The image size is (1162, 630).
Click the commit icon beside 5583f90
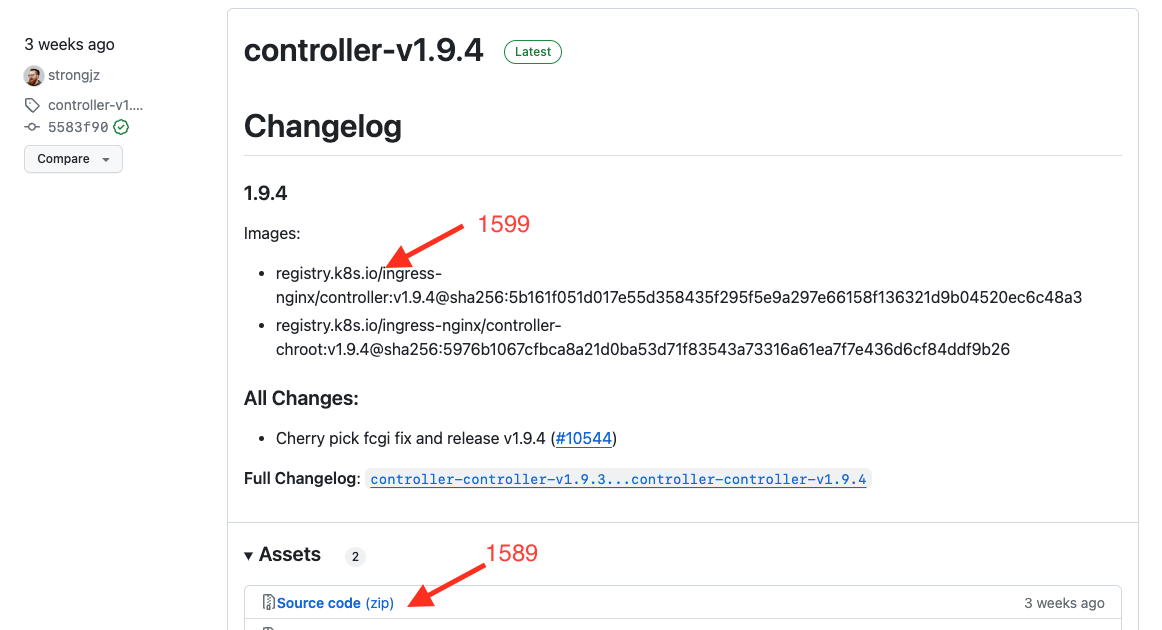click(33, 126)
